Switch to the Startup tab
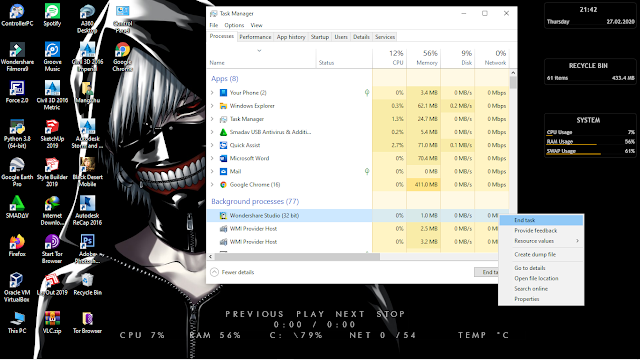 320,37
